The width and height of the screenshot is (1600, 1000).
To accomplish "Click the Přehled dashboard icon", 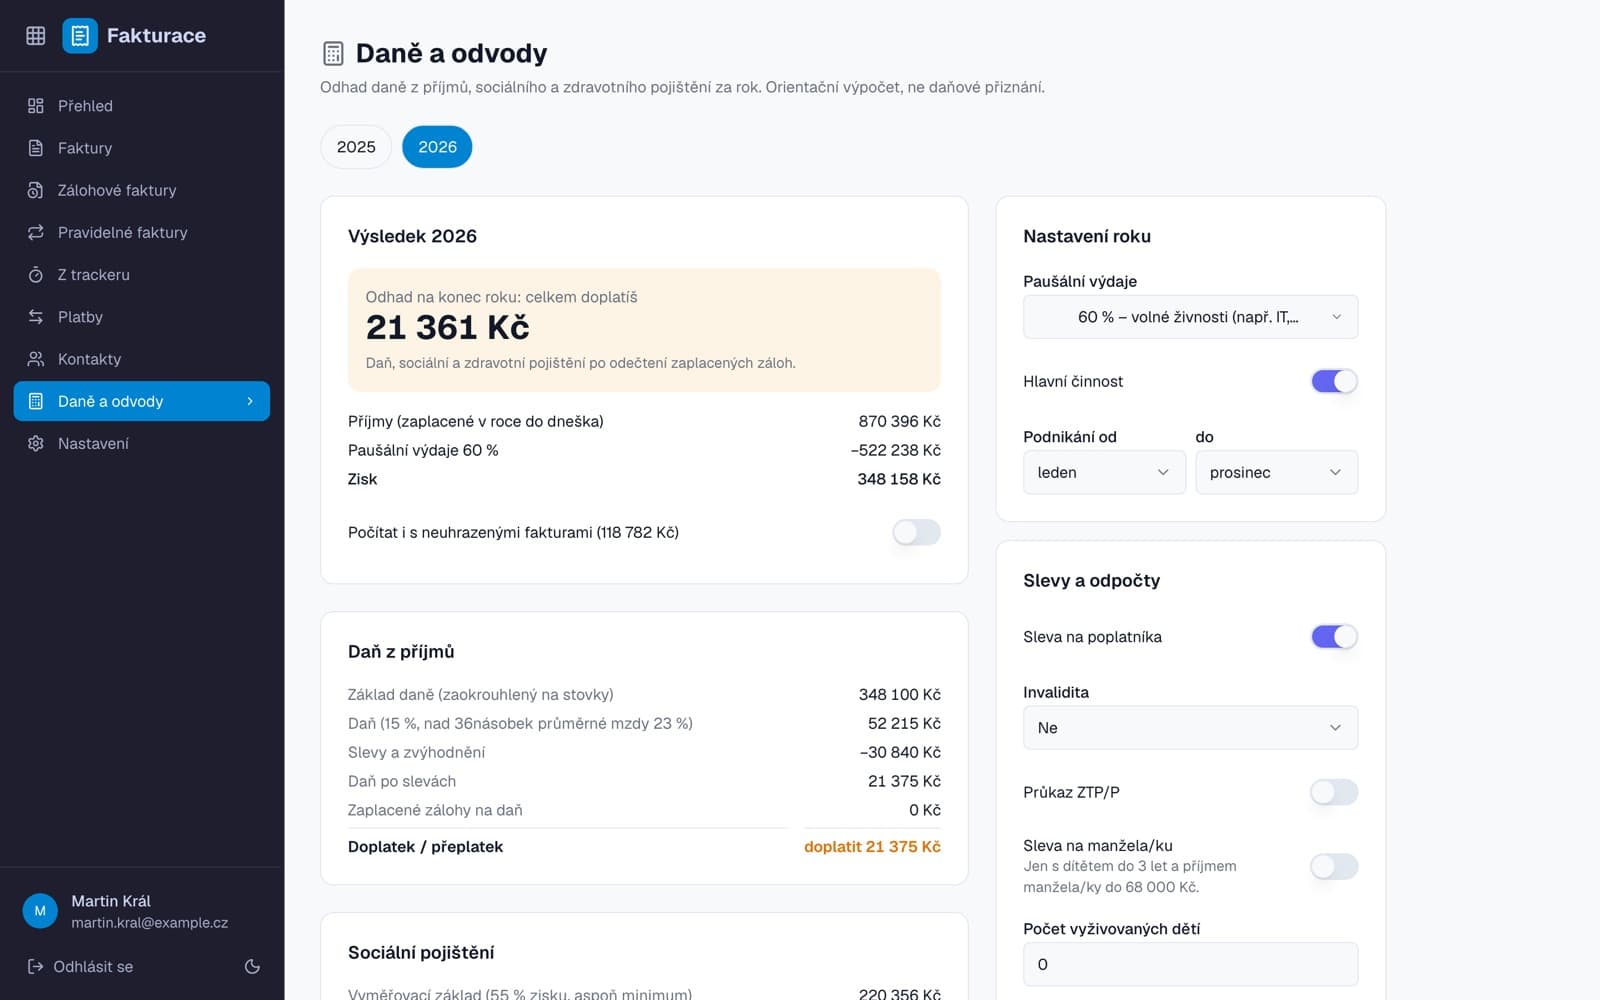I will pyautogui.click(x=36, y=106).
